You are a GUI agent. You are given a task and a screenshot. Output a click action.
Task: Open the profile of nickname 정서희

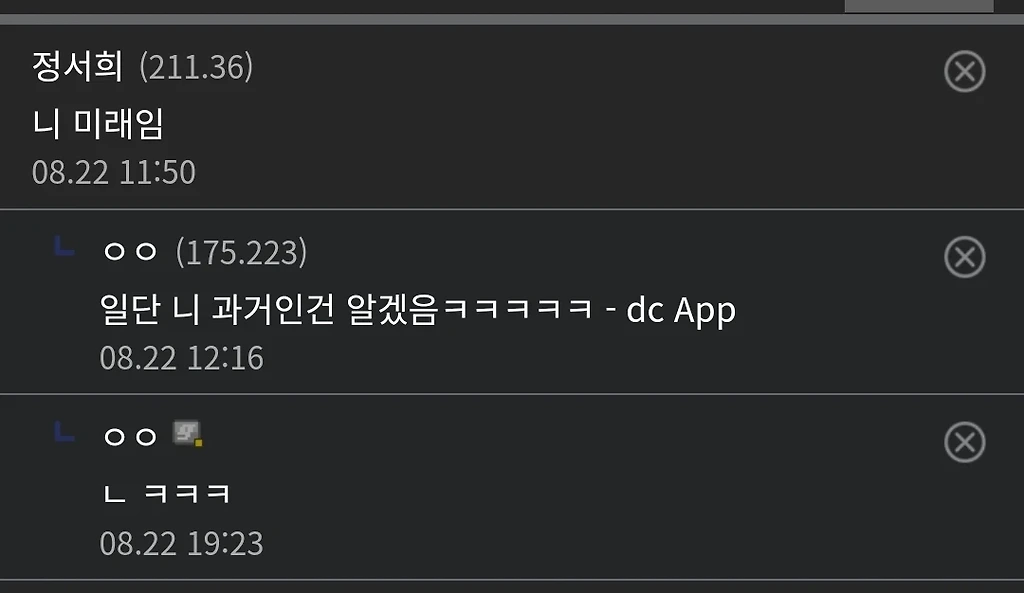[x=77, y=67]
